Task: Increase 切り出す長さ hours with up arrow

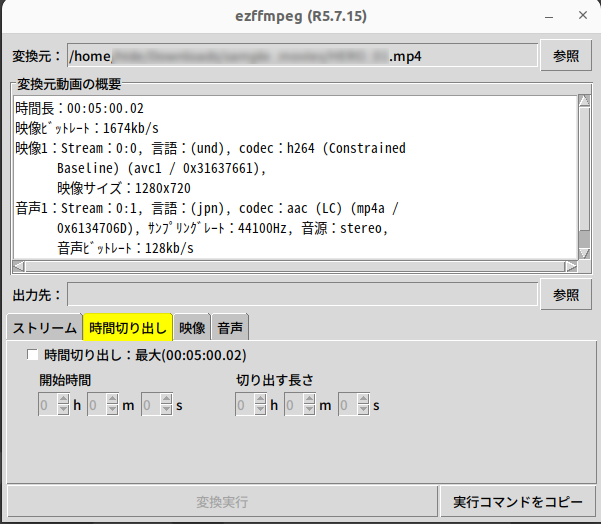Action: (260, 399)
